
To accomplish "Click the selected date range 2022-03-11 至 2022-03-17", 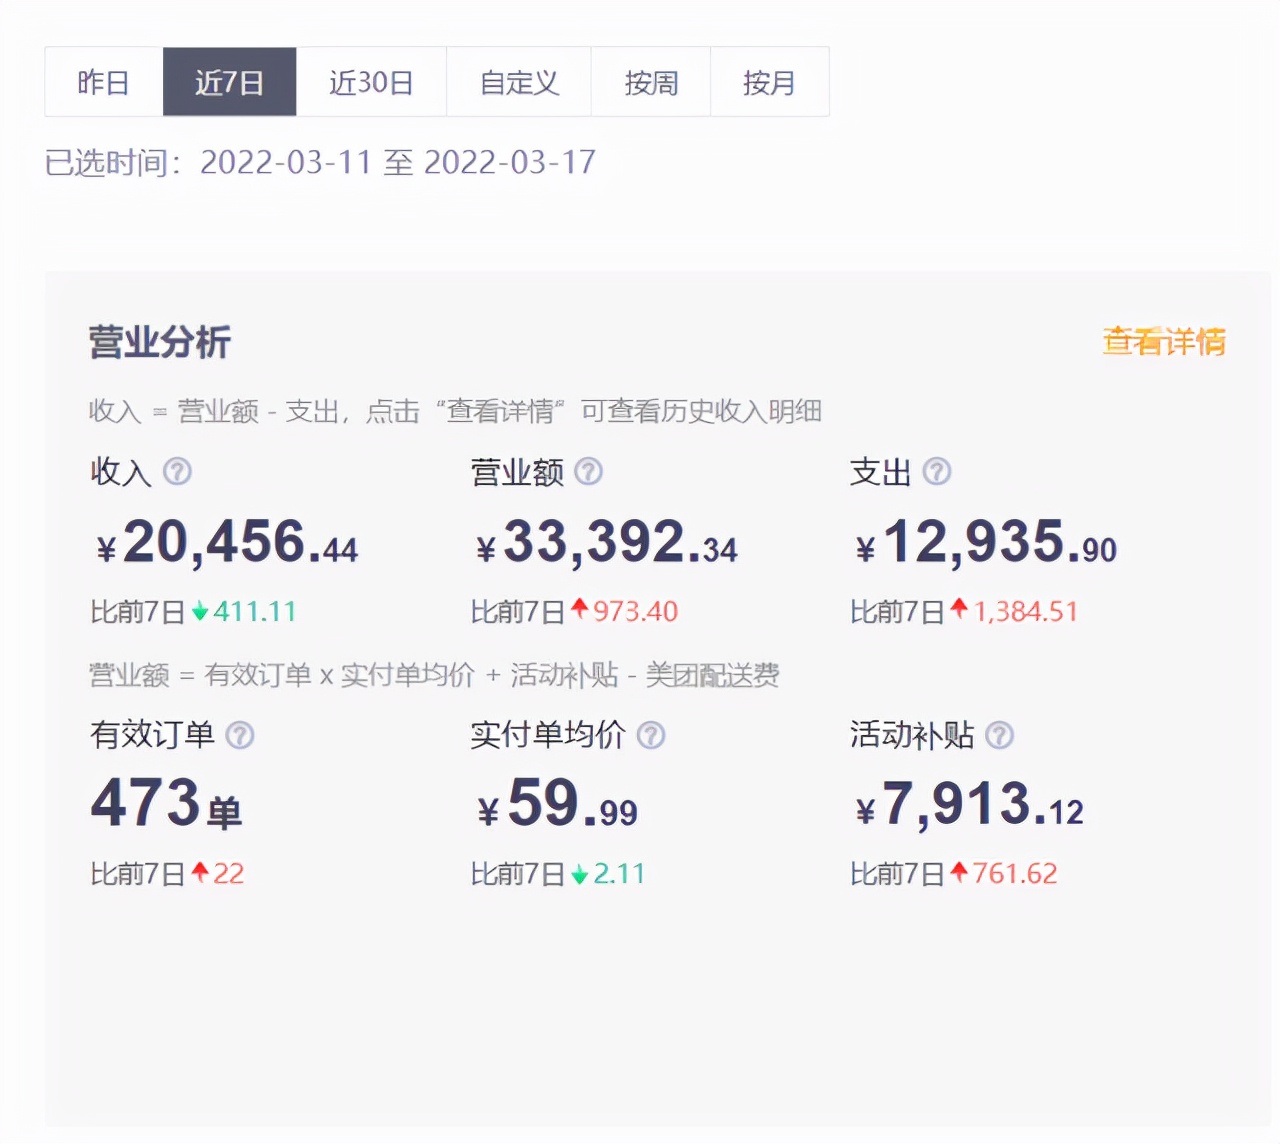I will coord(398,162).
